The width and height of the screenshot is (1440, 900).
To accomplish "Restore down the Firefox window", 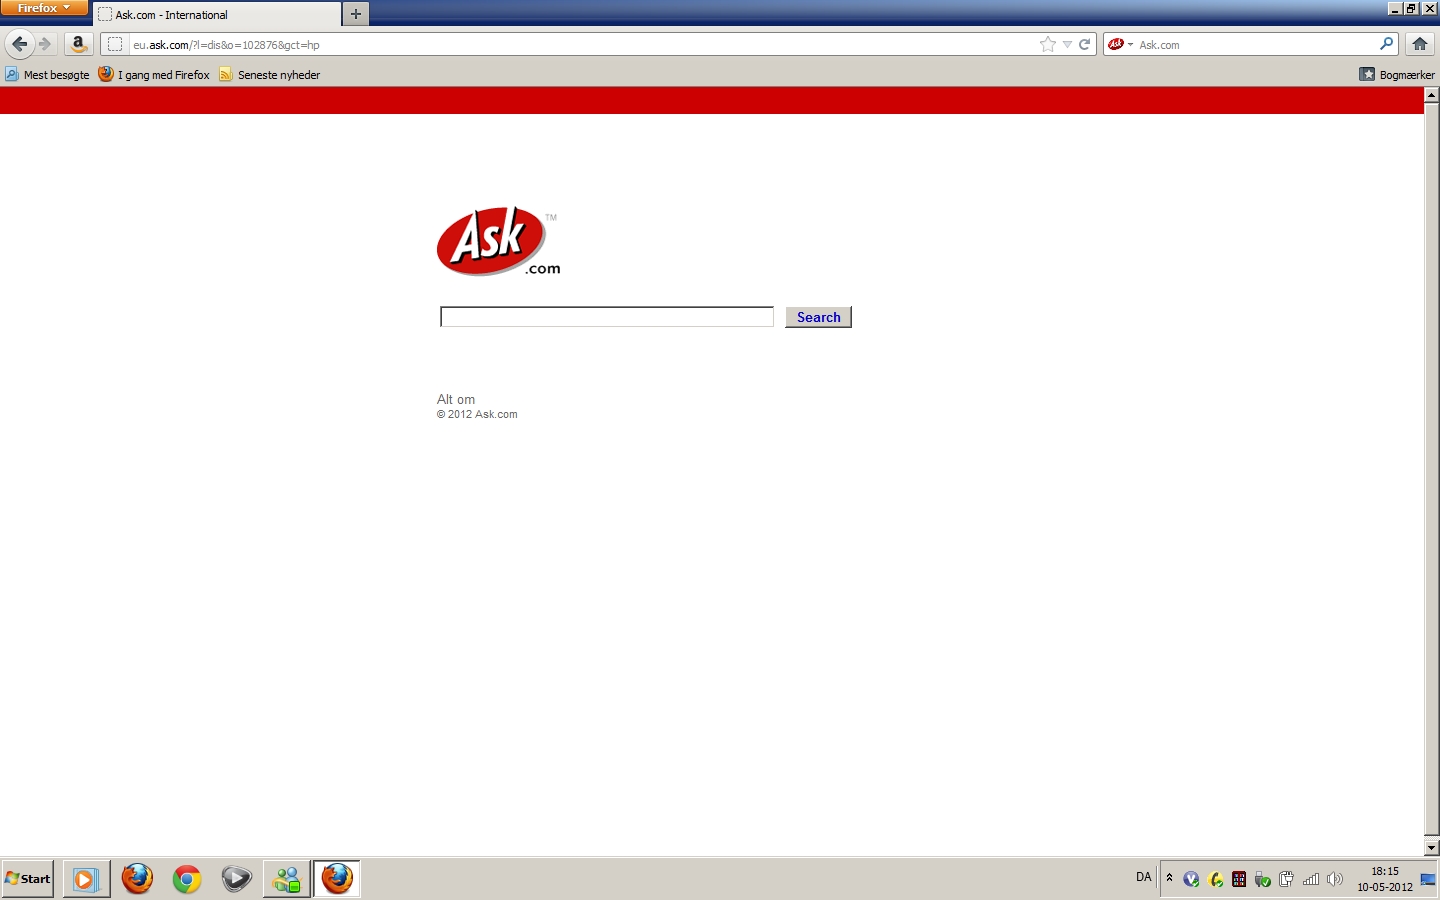I will (x=1411, y=8).
